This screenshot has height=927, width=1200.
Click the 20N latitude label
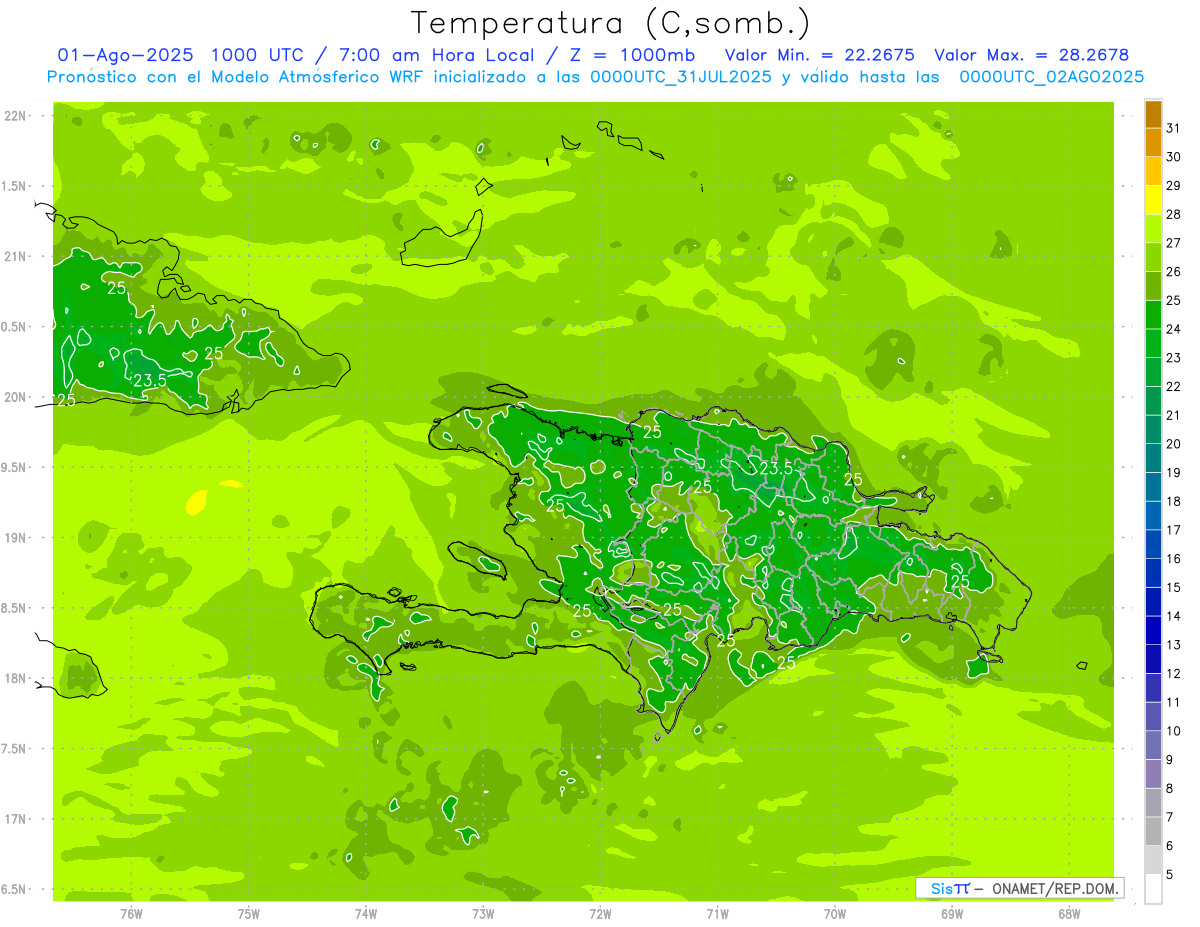point(15,397)
